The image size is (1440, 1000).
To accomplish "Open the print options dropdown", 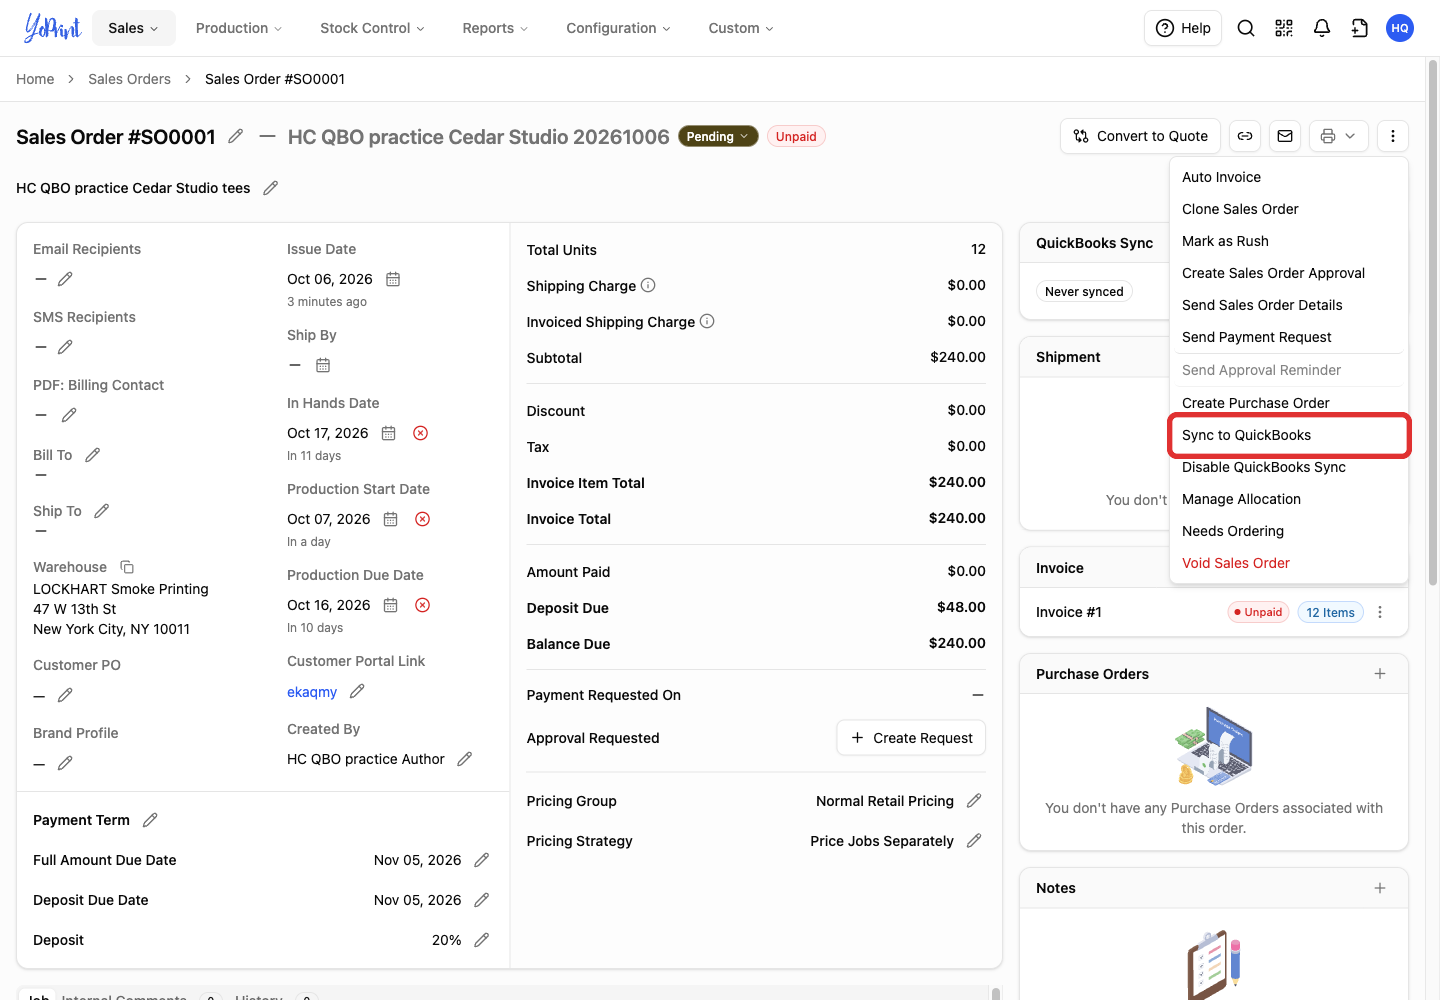I will click(1338, 136).
